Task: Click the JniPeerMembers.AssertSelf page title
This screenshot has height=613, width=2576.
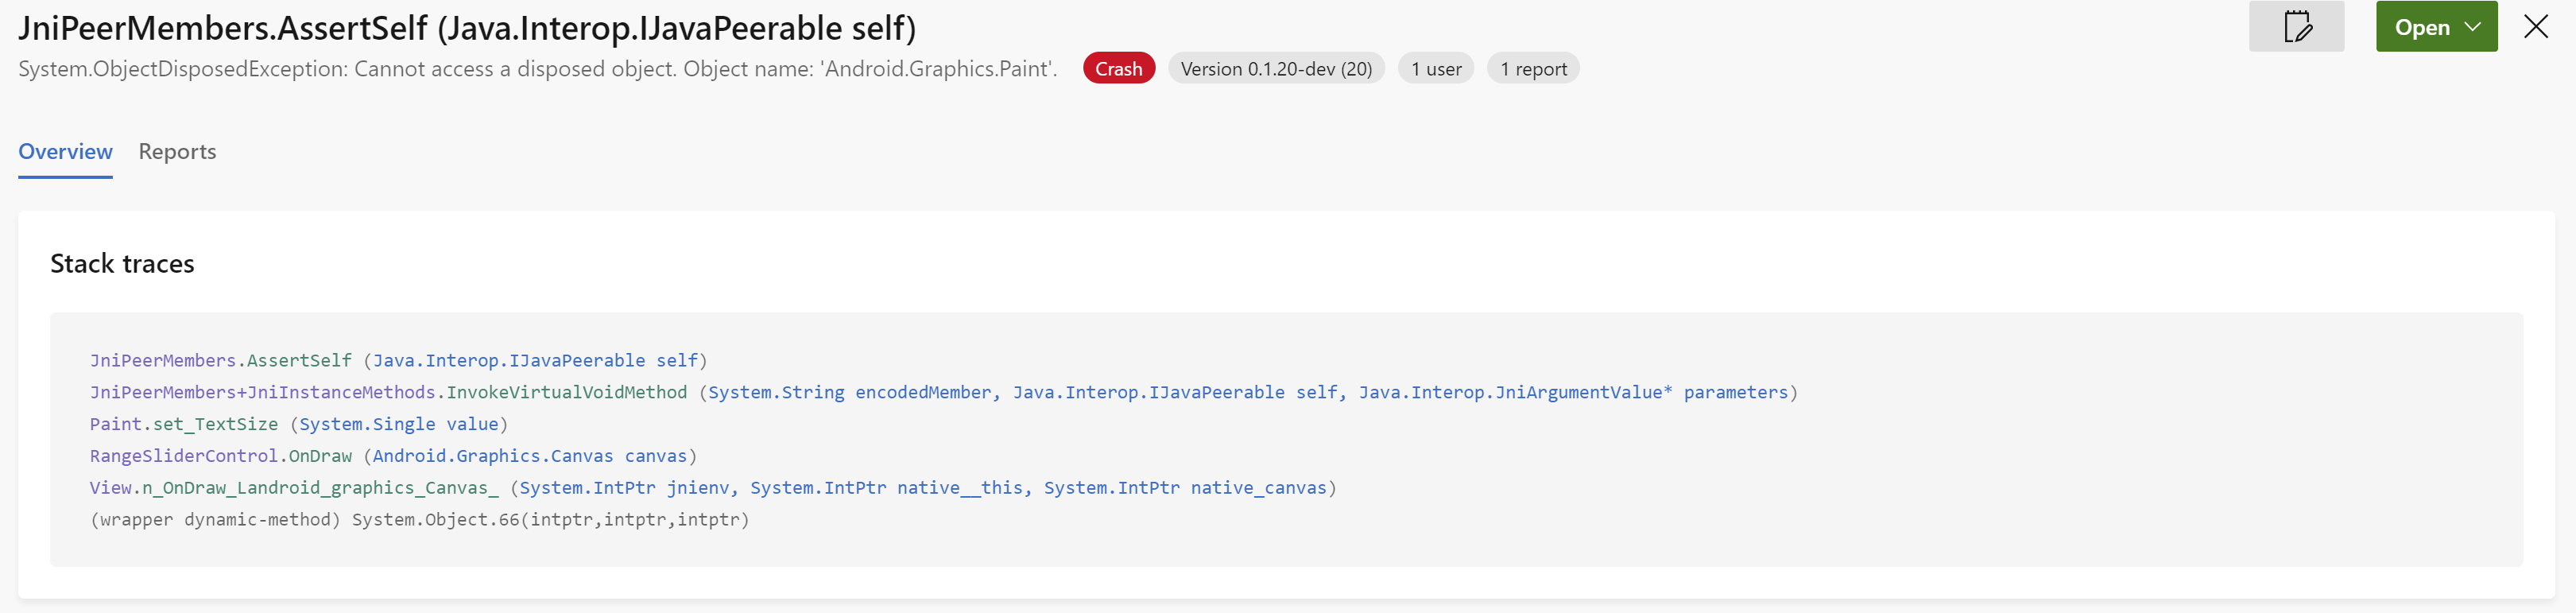Action: point(467,28)
